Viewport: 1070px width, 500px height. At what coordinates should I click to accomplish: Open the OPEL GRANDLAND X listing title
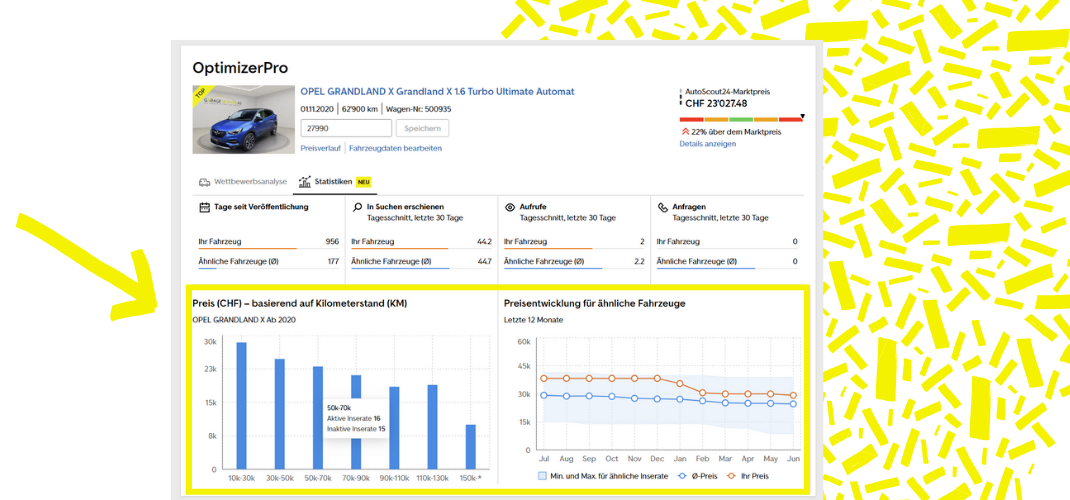[x=437, y=91]
